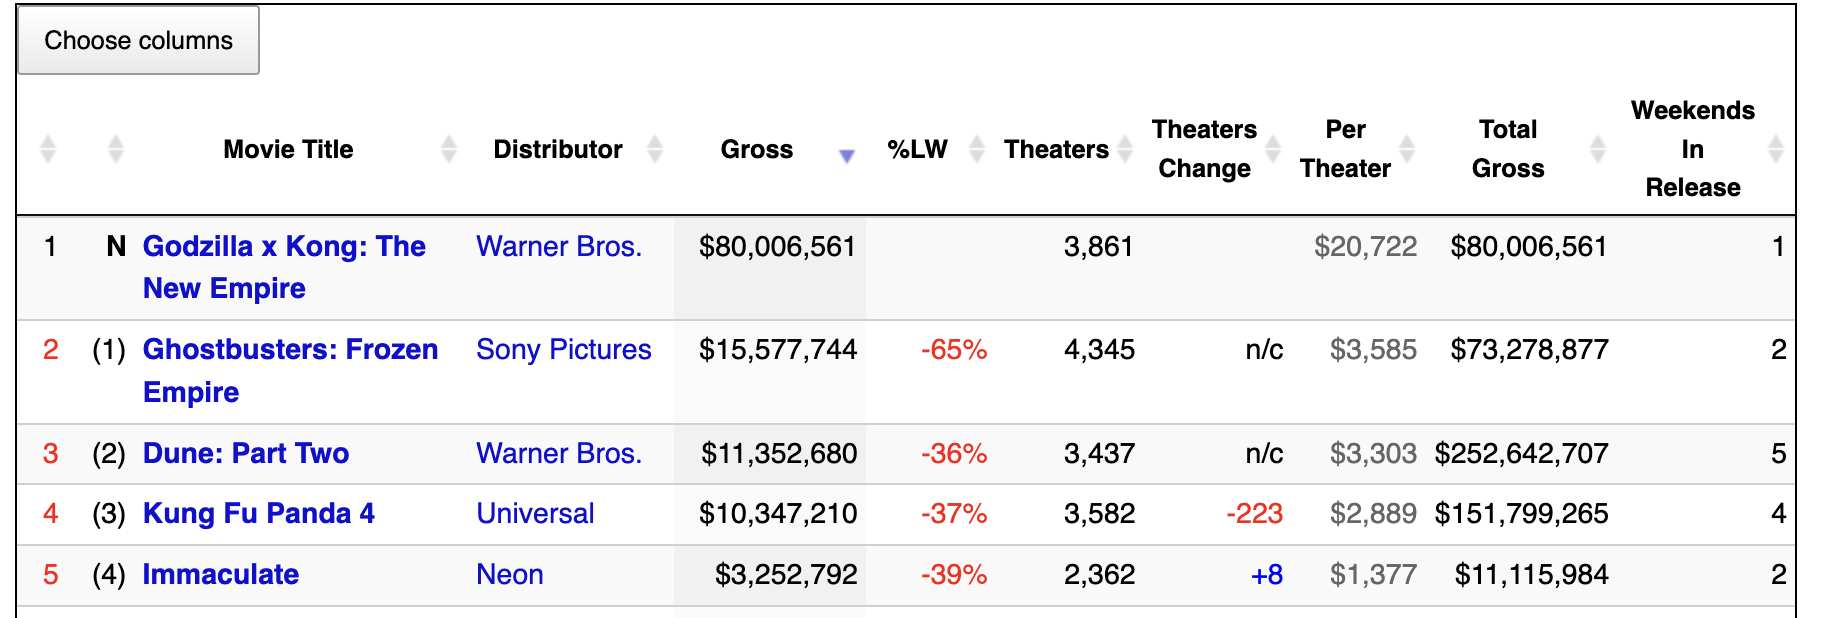Select the 2,362 theaters count for Immaculate
The width and height of the screenshot is (1828, 618).
[x=1099, y=574]
